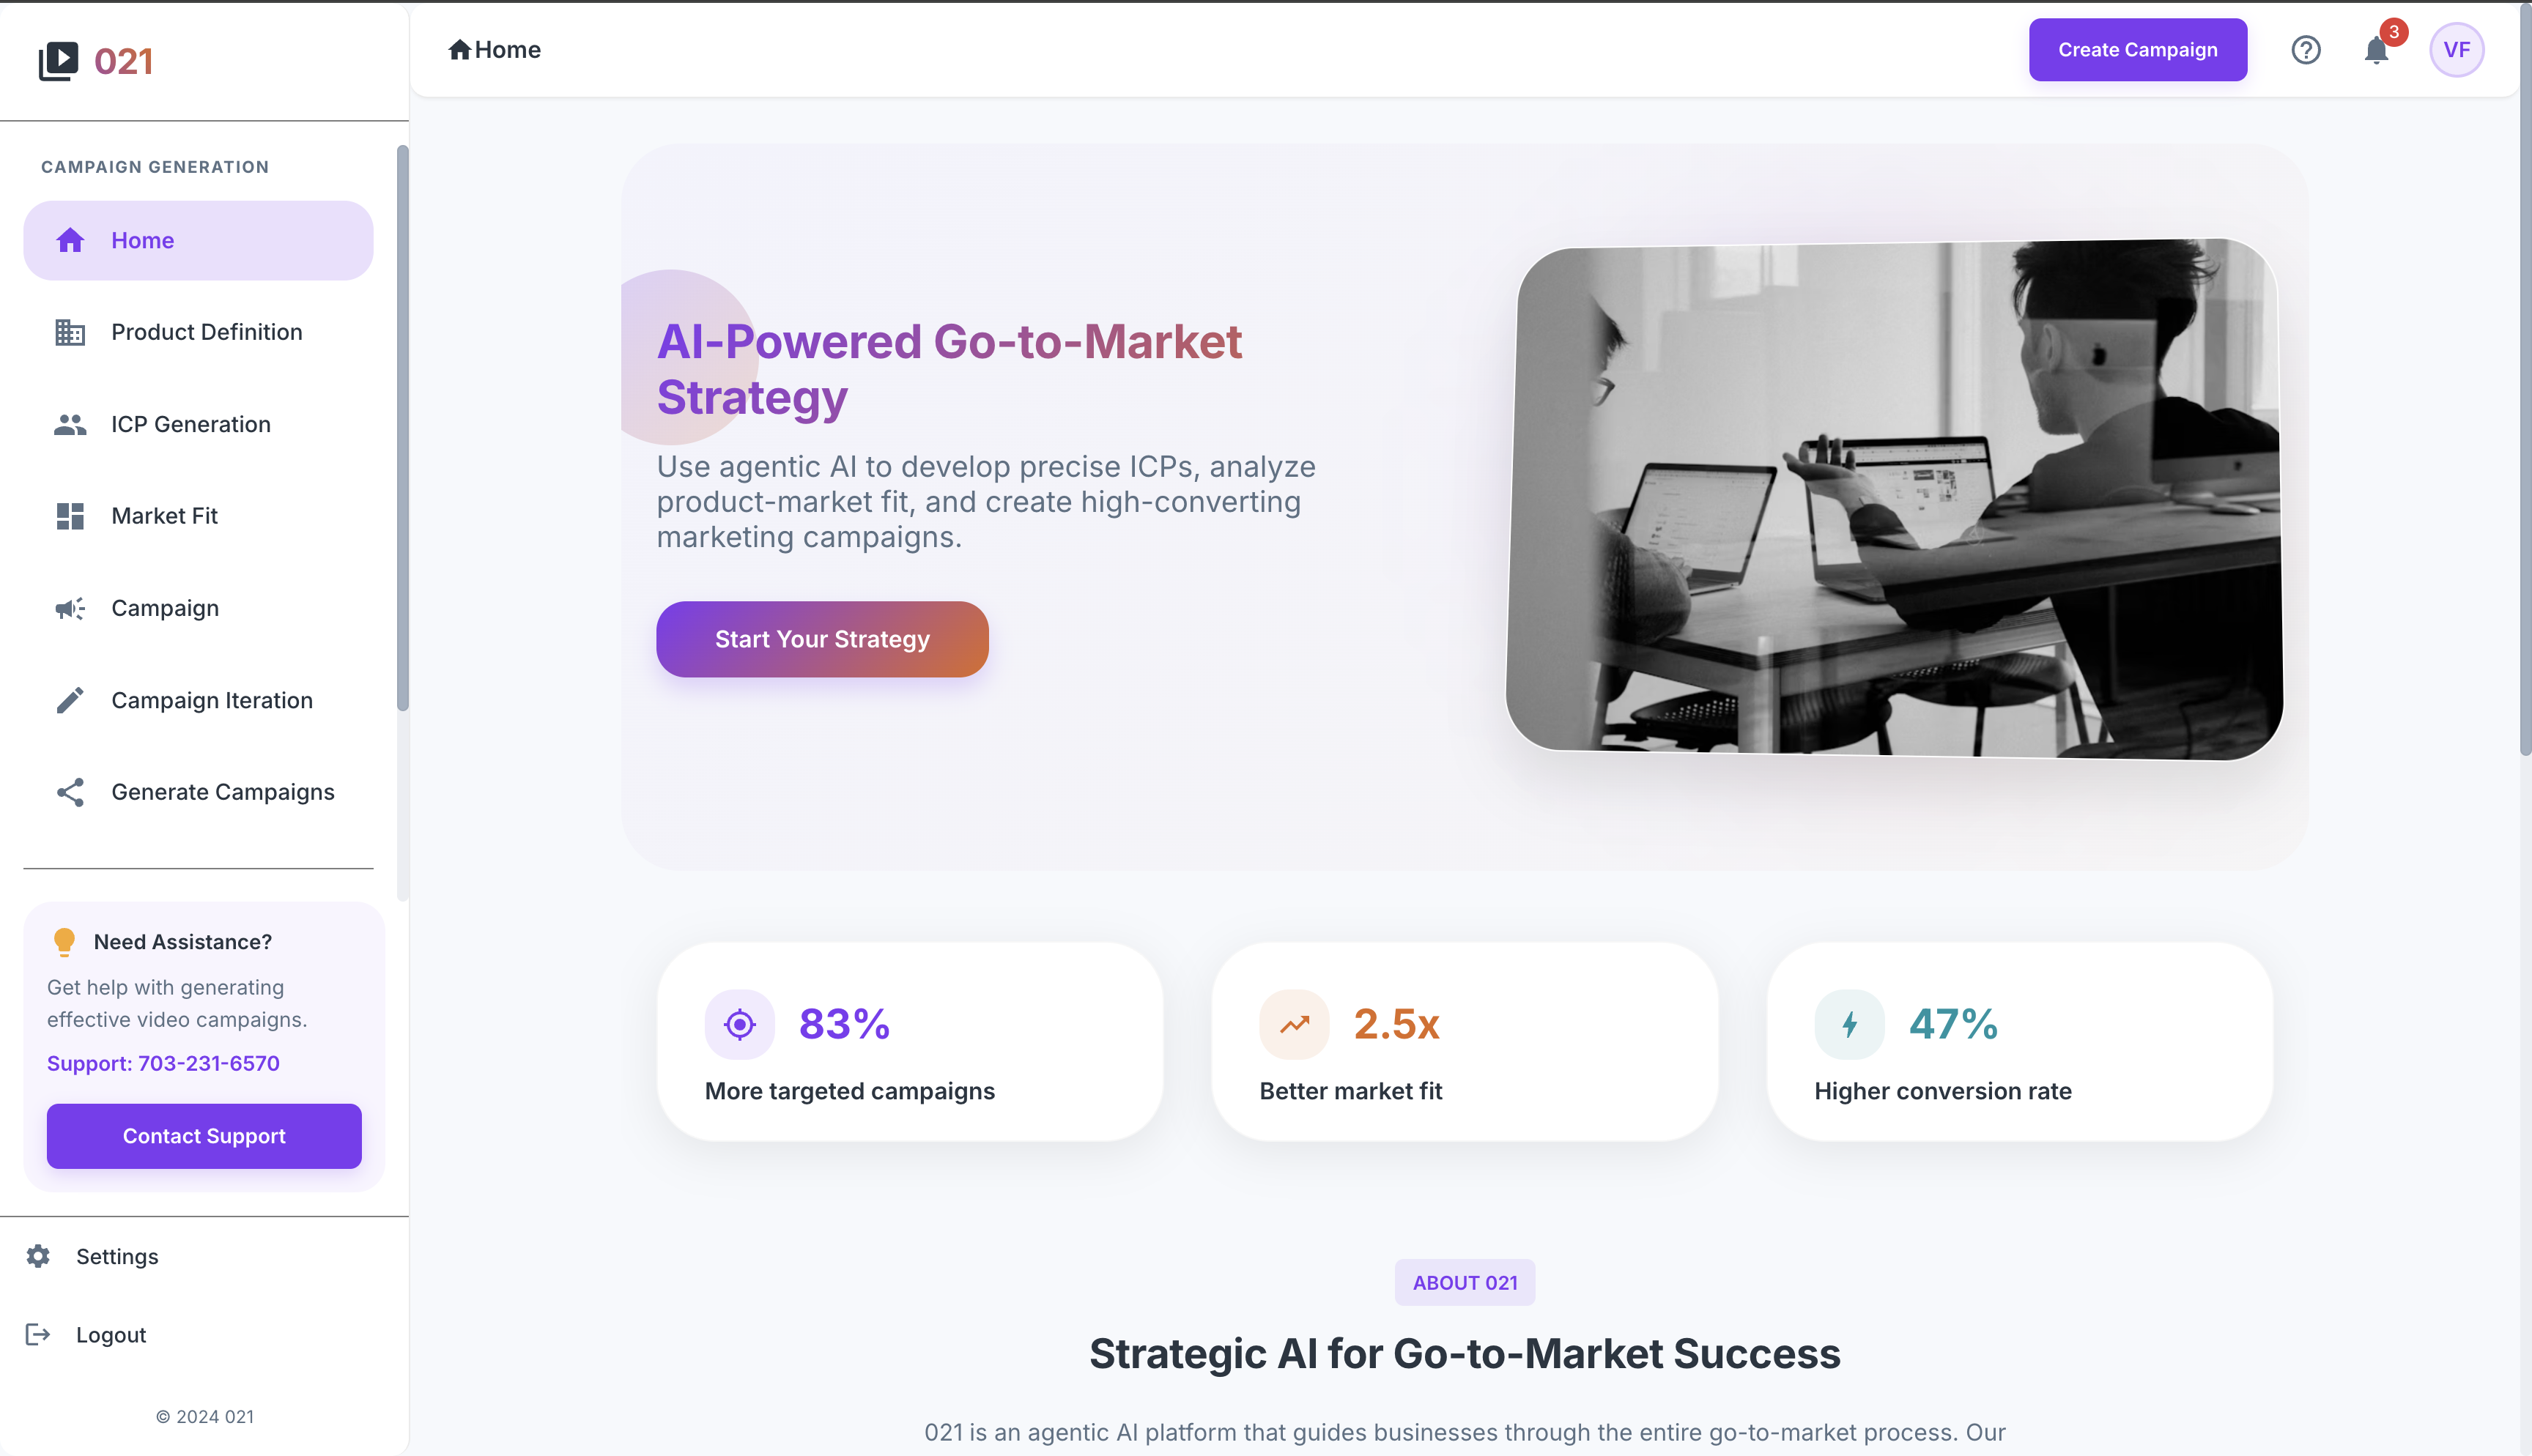The width and height of the screenshot is (2532, 1456).
Task: Click the trending arrow icon beside 2.5x
Action: click(x=1294, y=1024)
